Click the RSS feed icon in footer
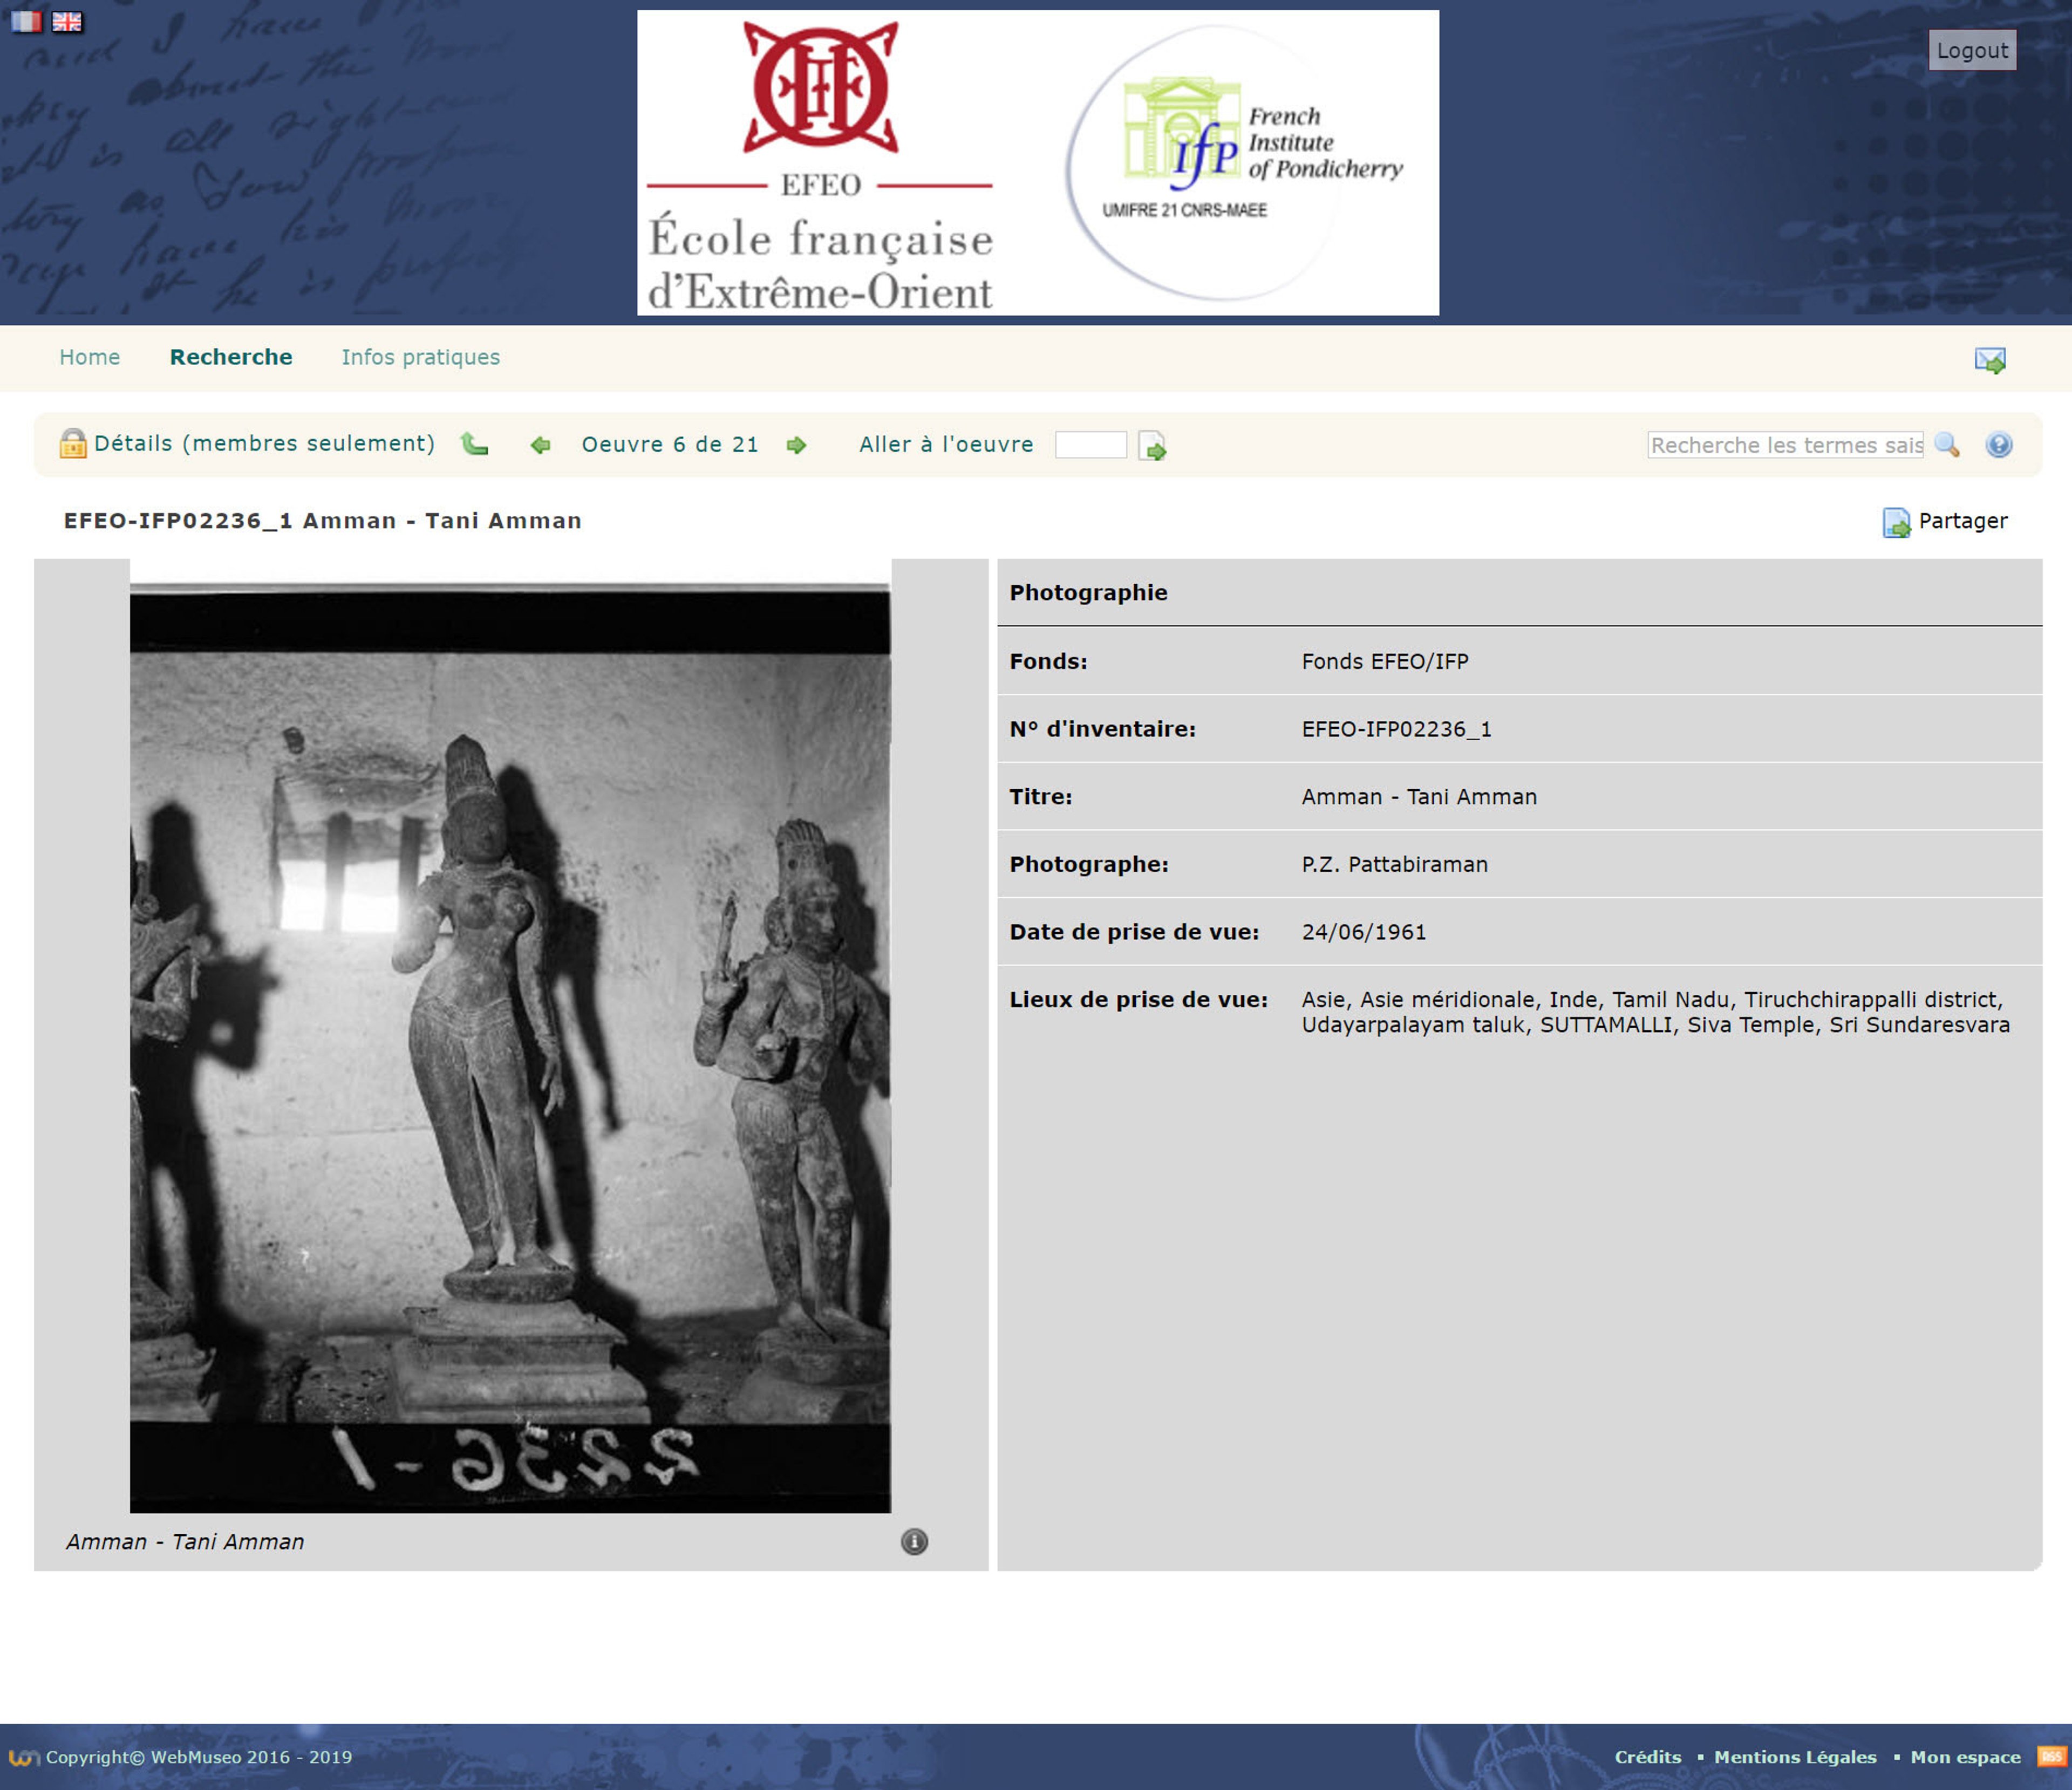Screen dimensions: 2072x1790 click(x=2051, y=1756)
